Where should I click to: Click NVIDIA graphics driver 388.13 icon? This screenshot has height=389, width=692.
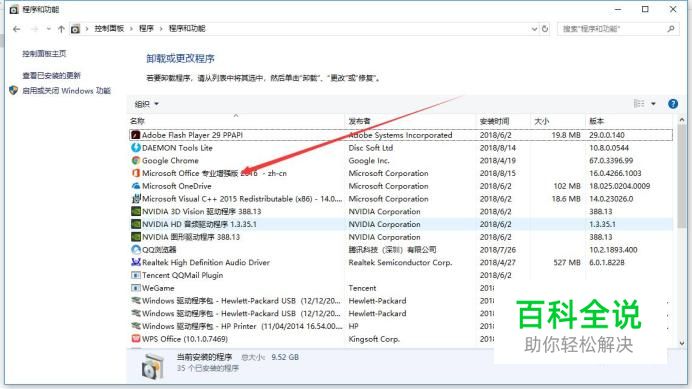[x=136, y=237]
